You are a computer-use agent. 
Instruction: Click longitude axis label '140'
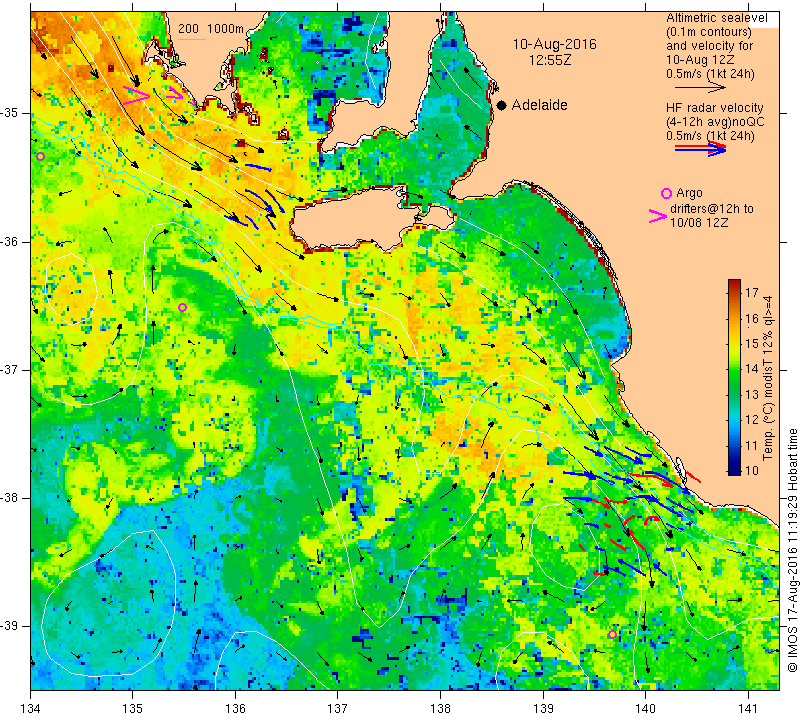645,709
